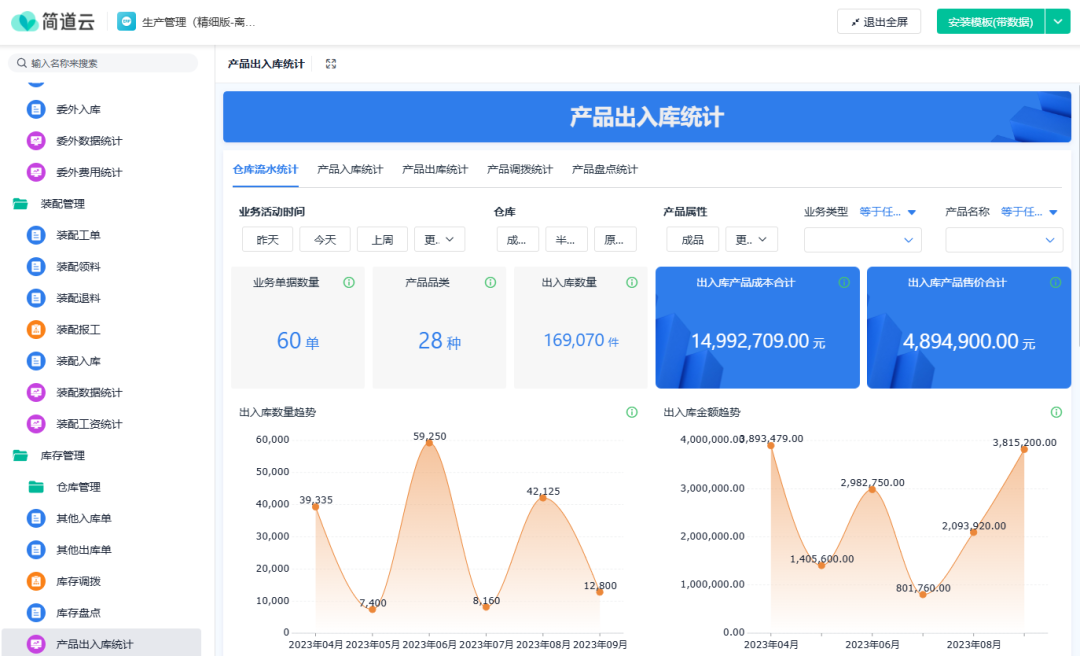Click the info icon on 出入库数量 card
1080x656 pixels.
pos(632,283)
